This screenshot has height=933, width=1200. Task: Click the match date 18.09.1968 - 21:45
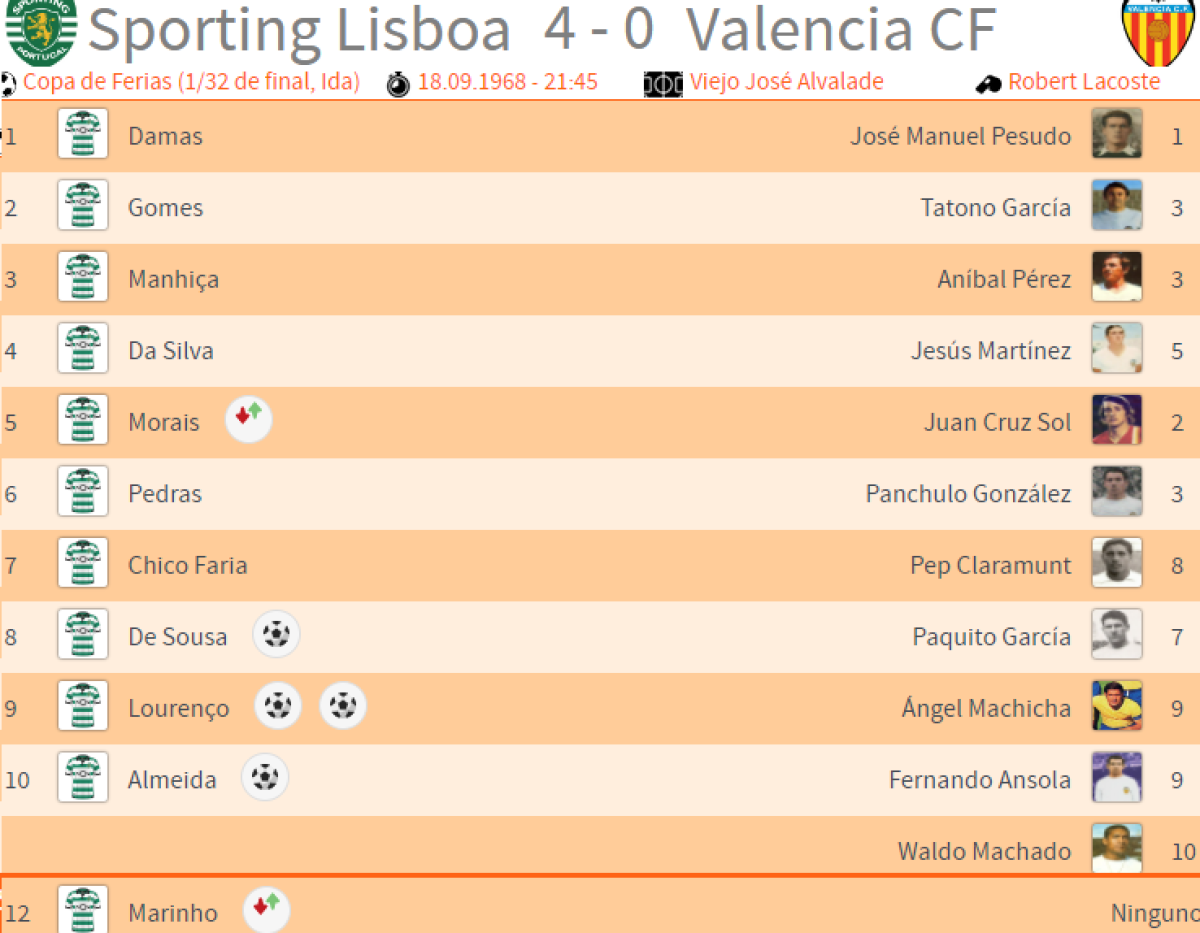tap(507, 82)
